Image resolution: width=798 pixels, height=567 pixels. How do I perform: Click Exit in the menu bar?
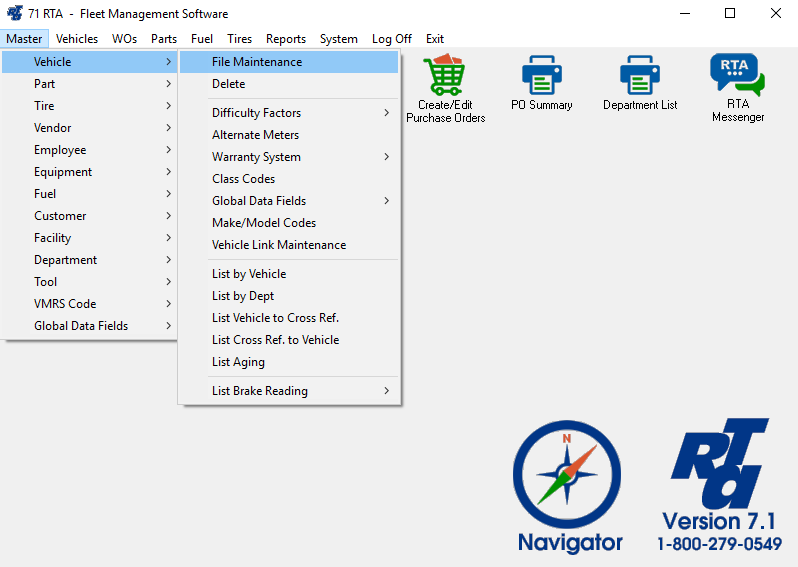click(435, 39)
